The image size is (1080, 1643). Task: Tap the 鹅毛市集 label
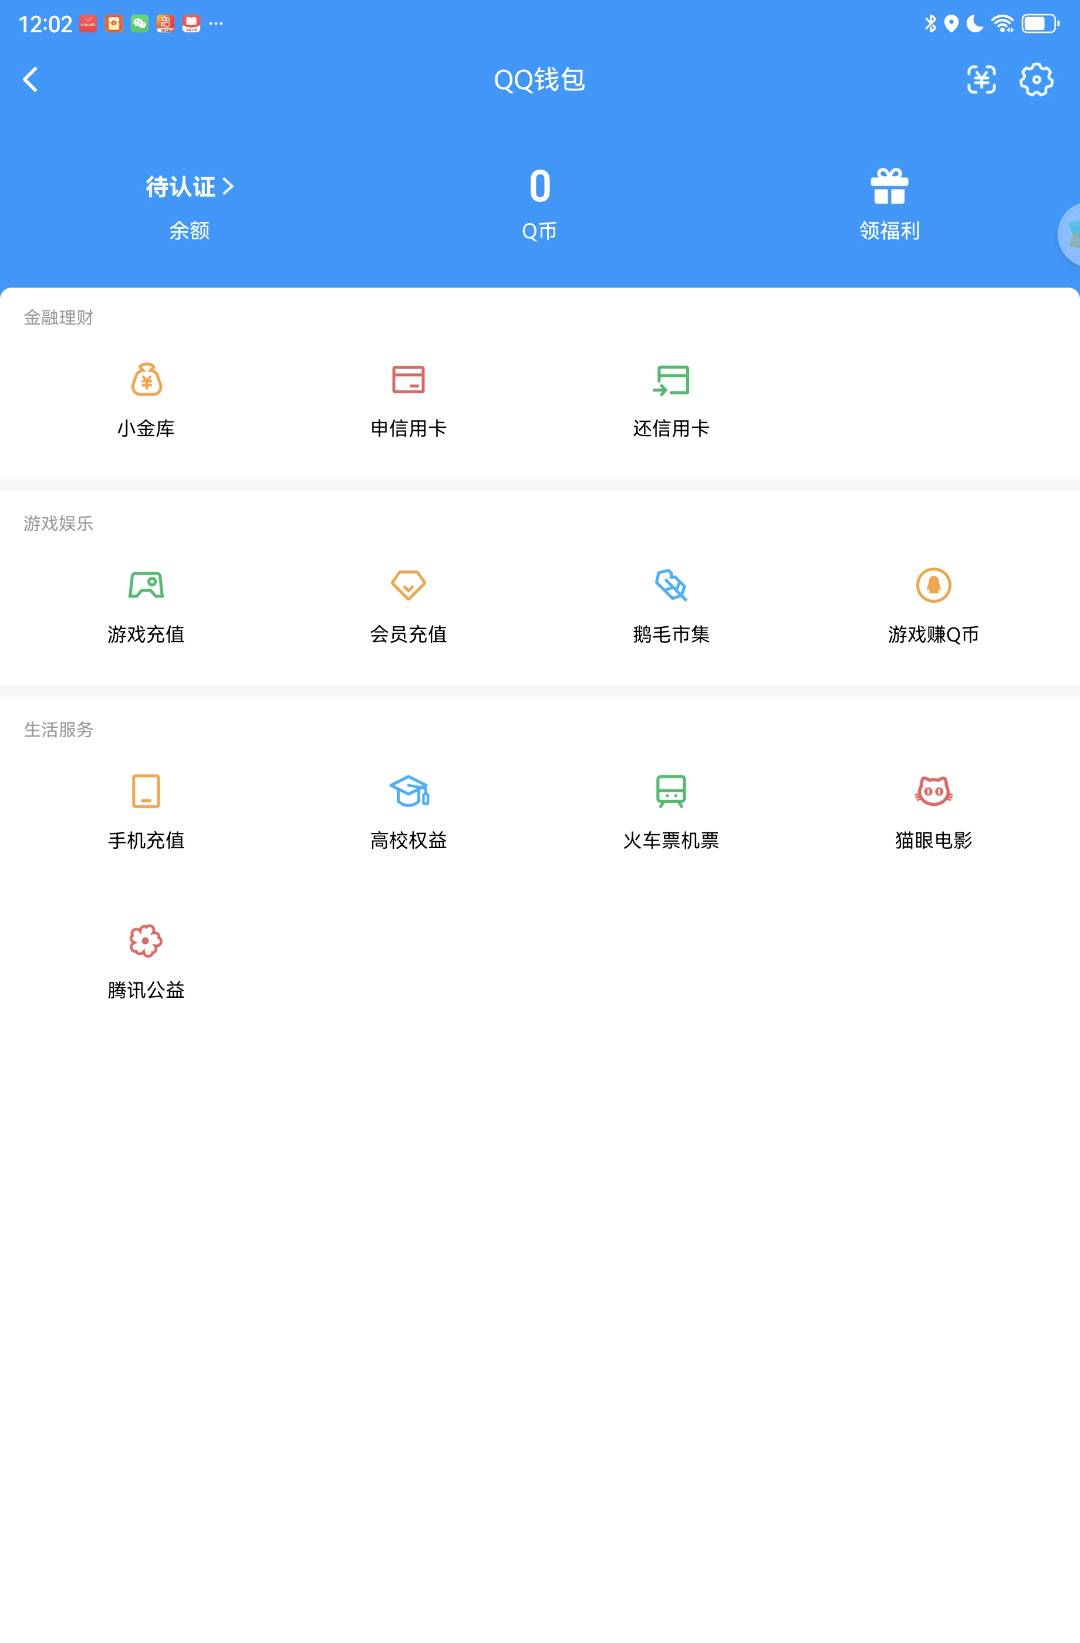coord(671,635)
